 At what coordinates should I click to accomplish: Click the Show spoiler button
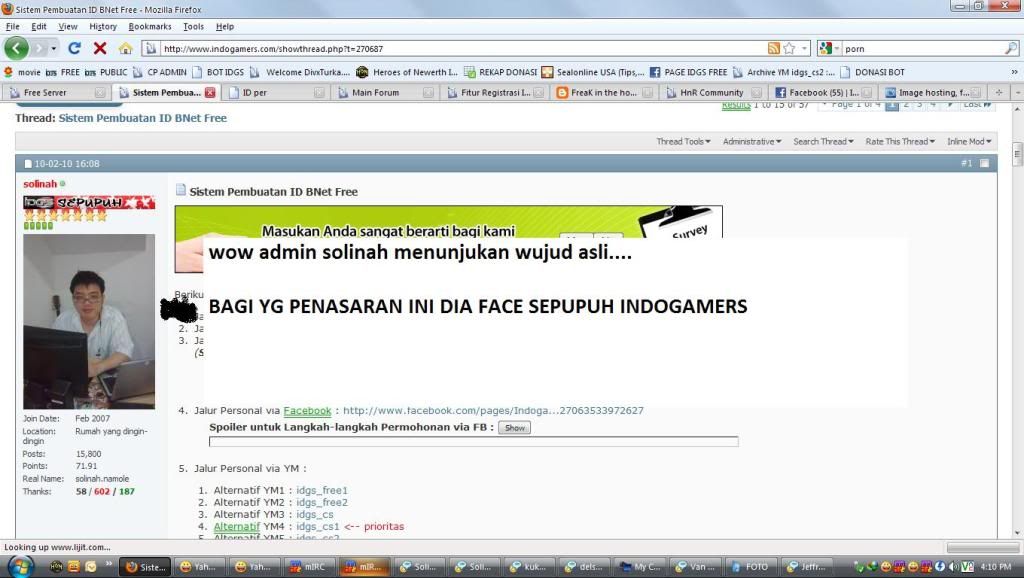pos(515,428)
